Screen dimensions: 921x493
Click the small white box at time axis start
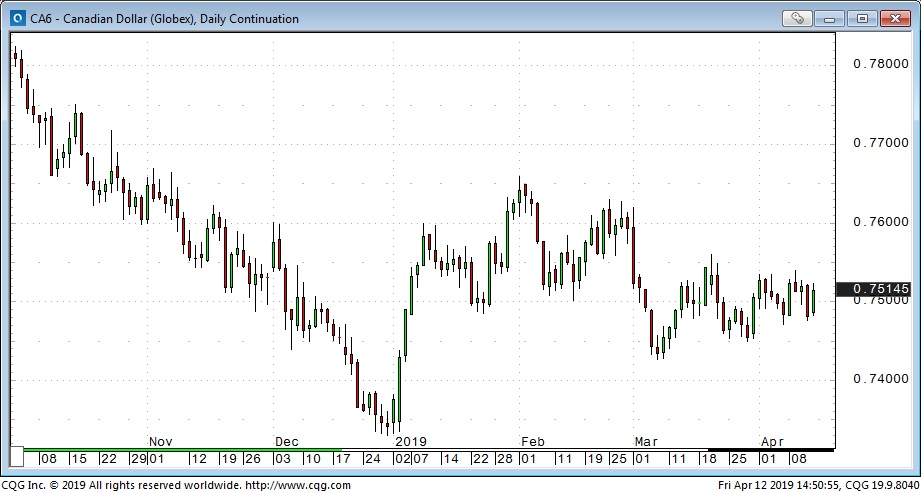point(16,457)
